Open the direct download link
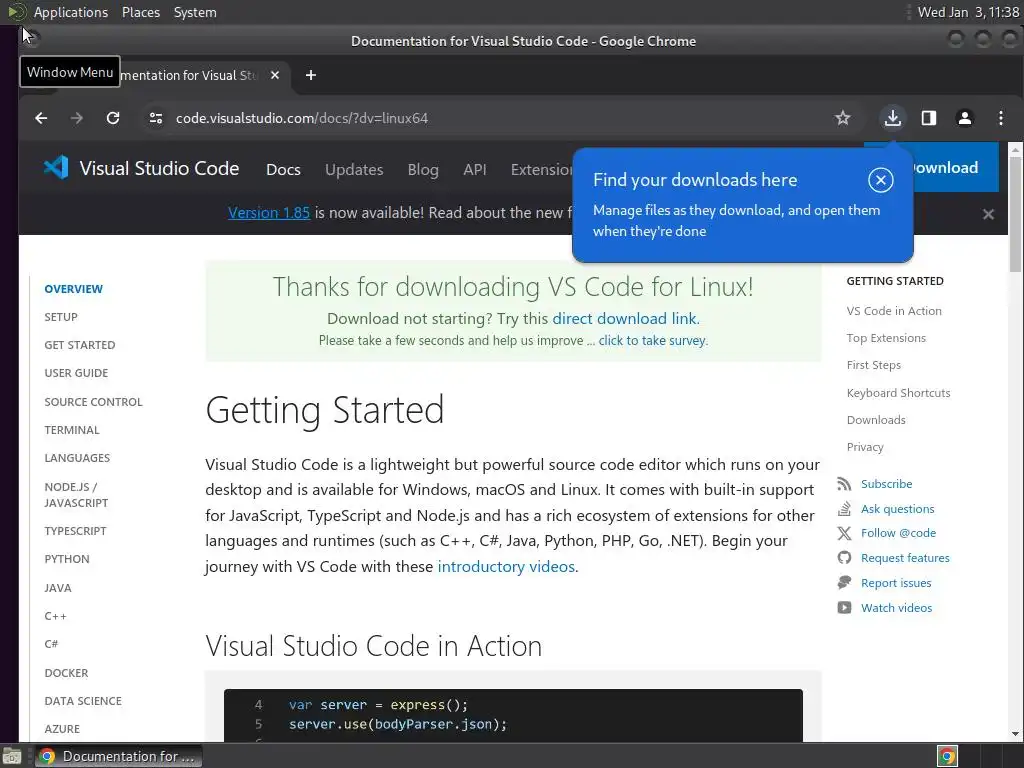This screenshot has height=768, width=1024. (624, 319)
